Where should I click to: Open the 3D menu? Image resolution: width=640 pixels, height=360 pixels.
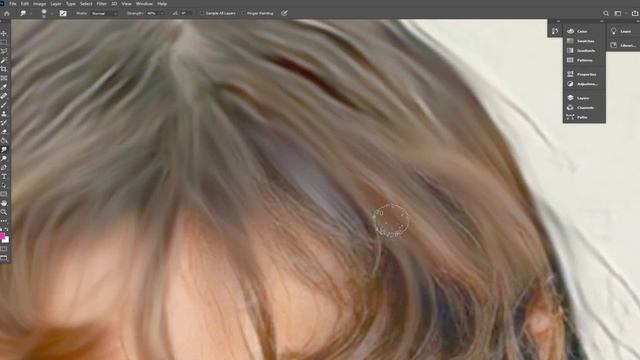coord(114,4)
